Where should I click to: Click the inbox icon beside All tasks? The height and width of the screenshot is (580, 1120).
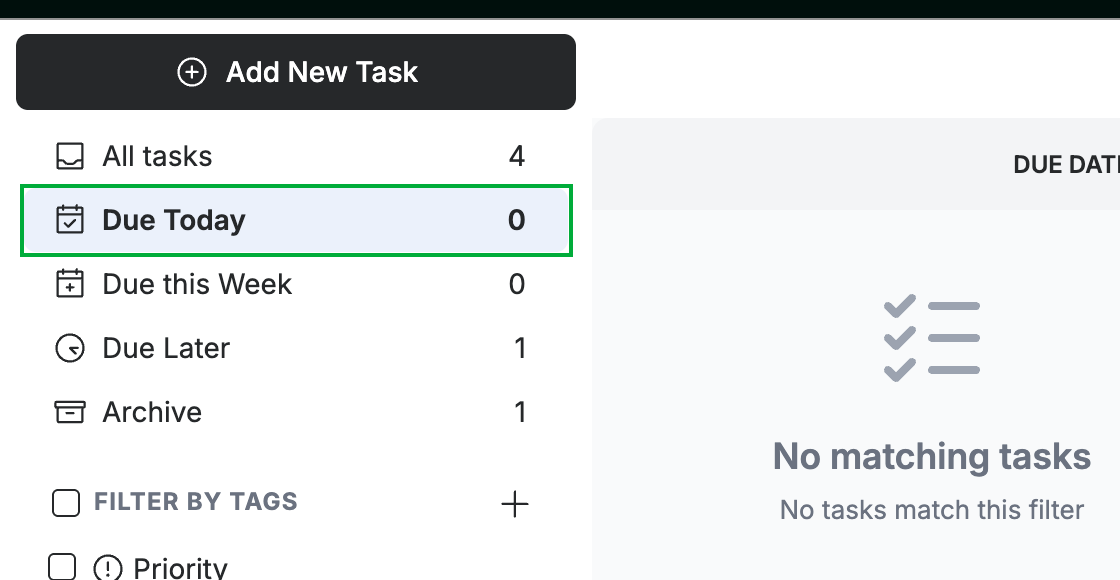click(70, 156)
